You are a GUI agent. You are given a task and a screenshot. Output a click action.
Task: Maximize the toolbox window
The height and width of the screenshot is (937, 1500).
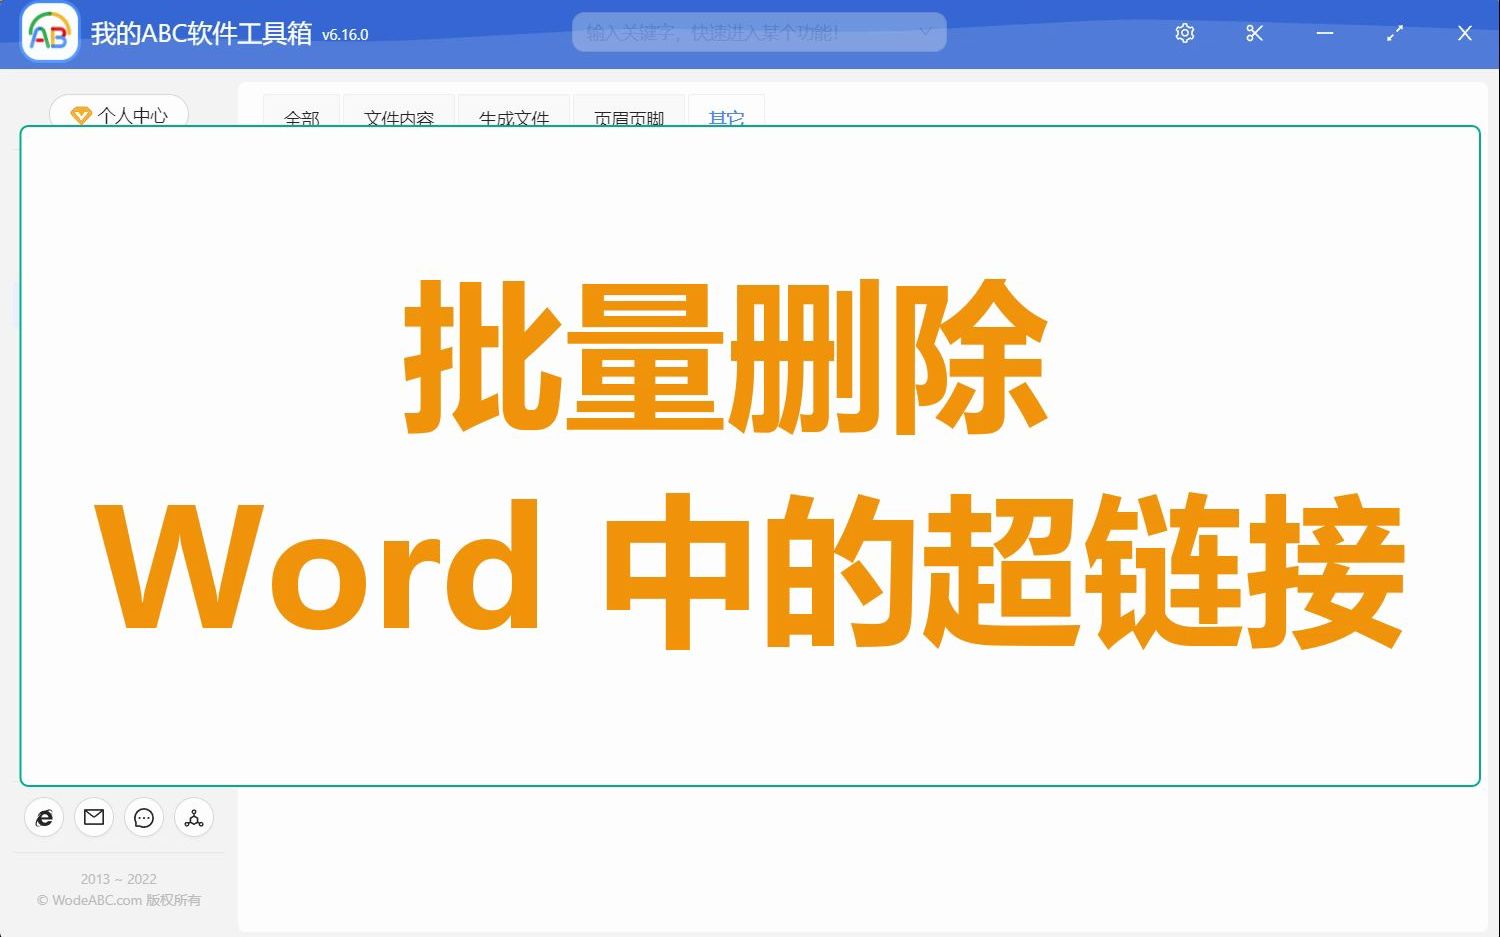pyautogui.click(x=1395, y=33)
